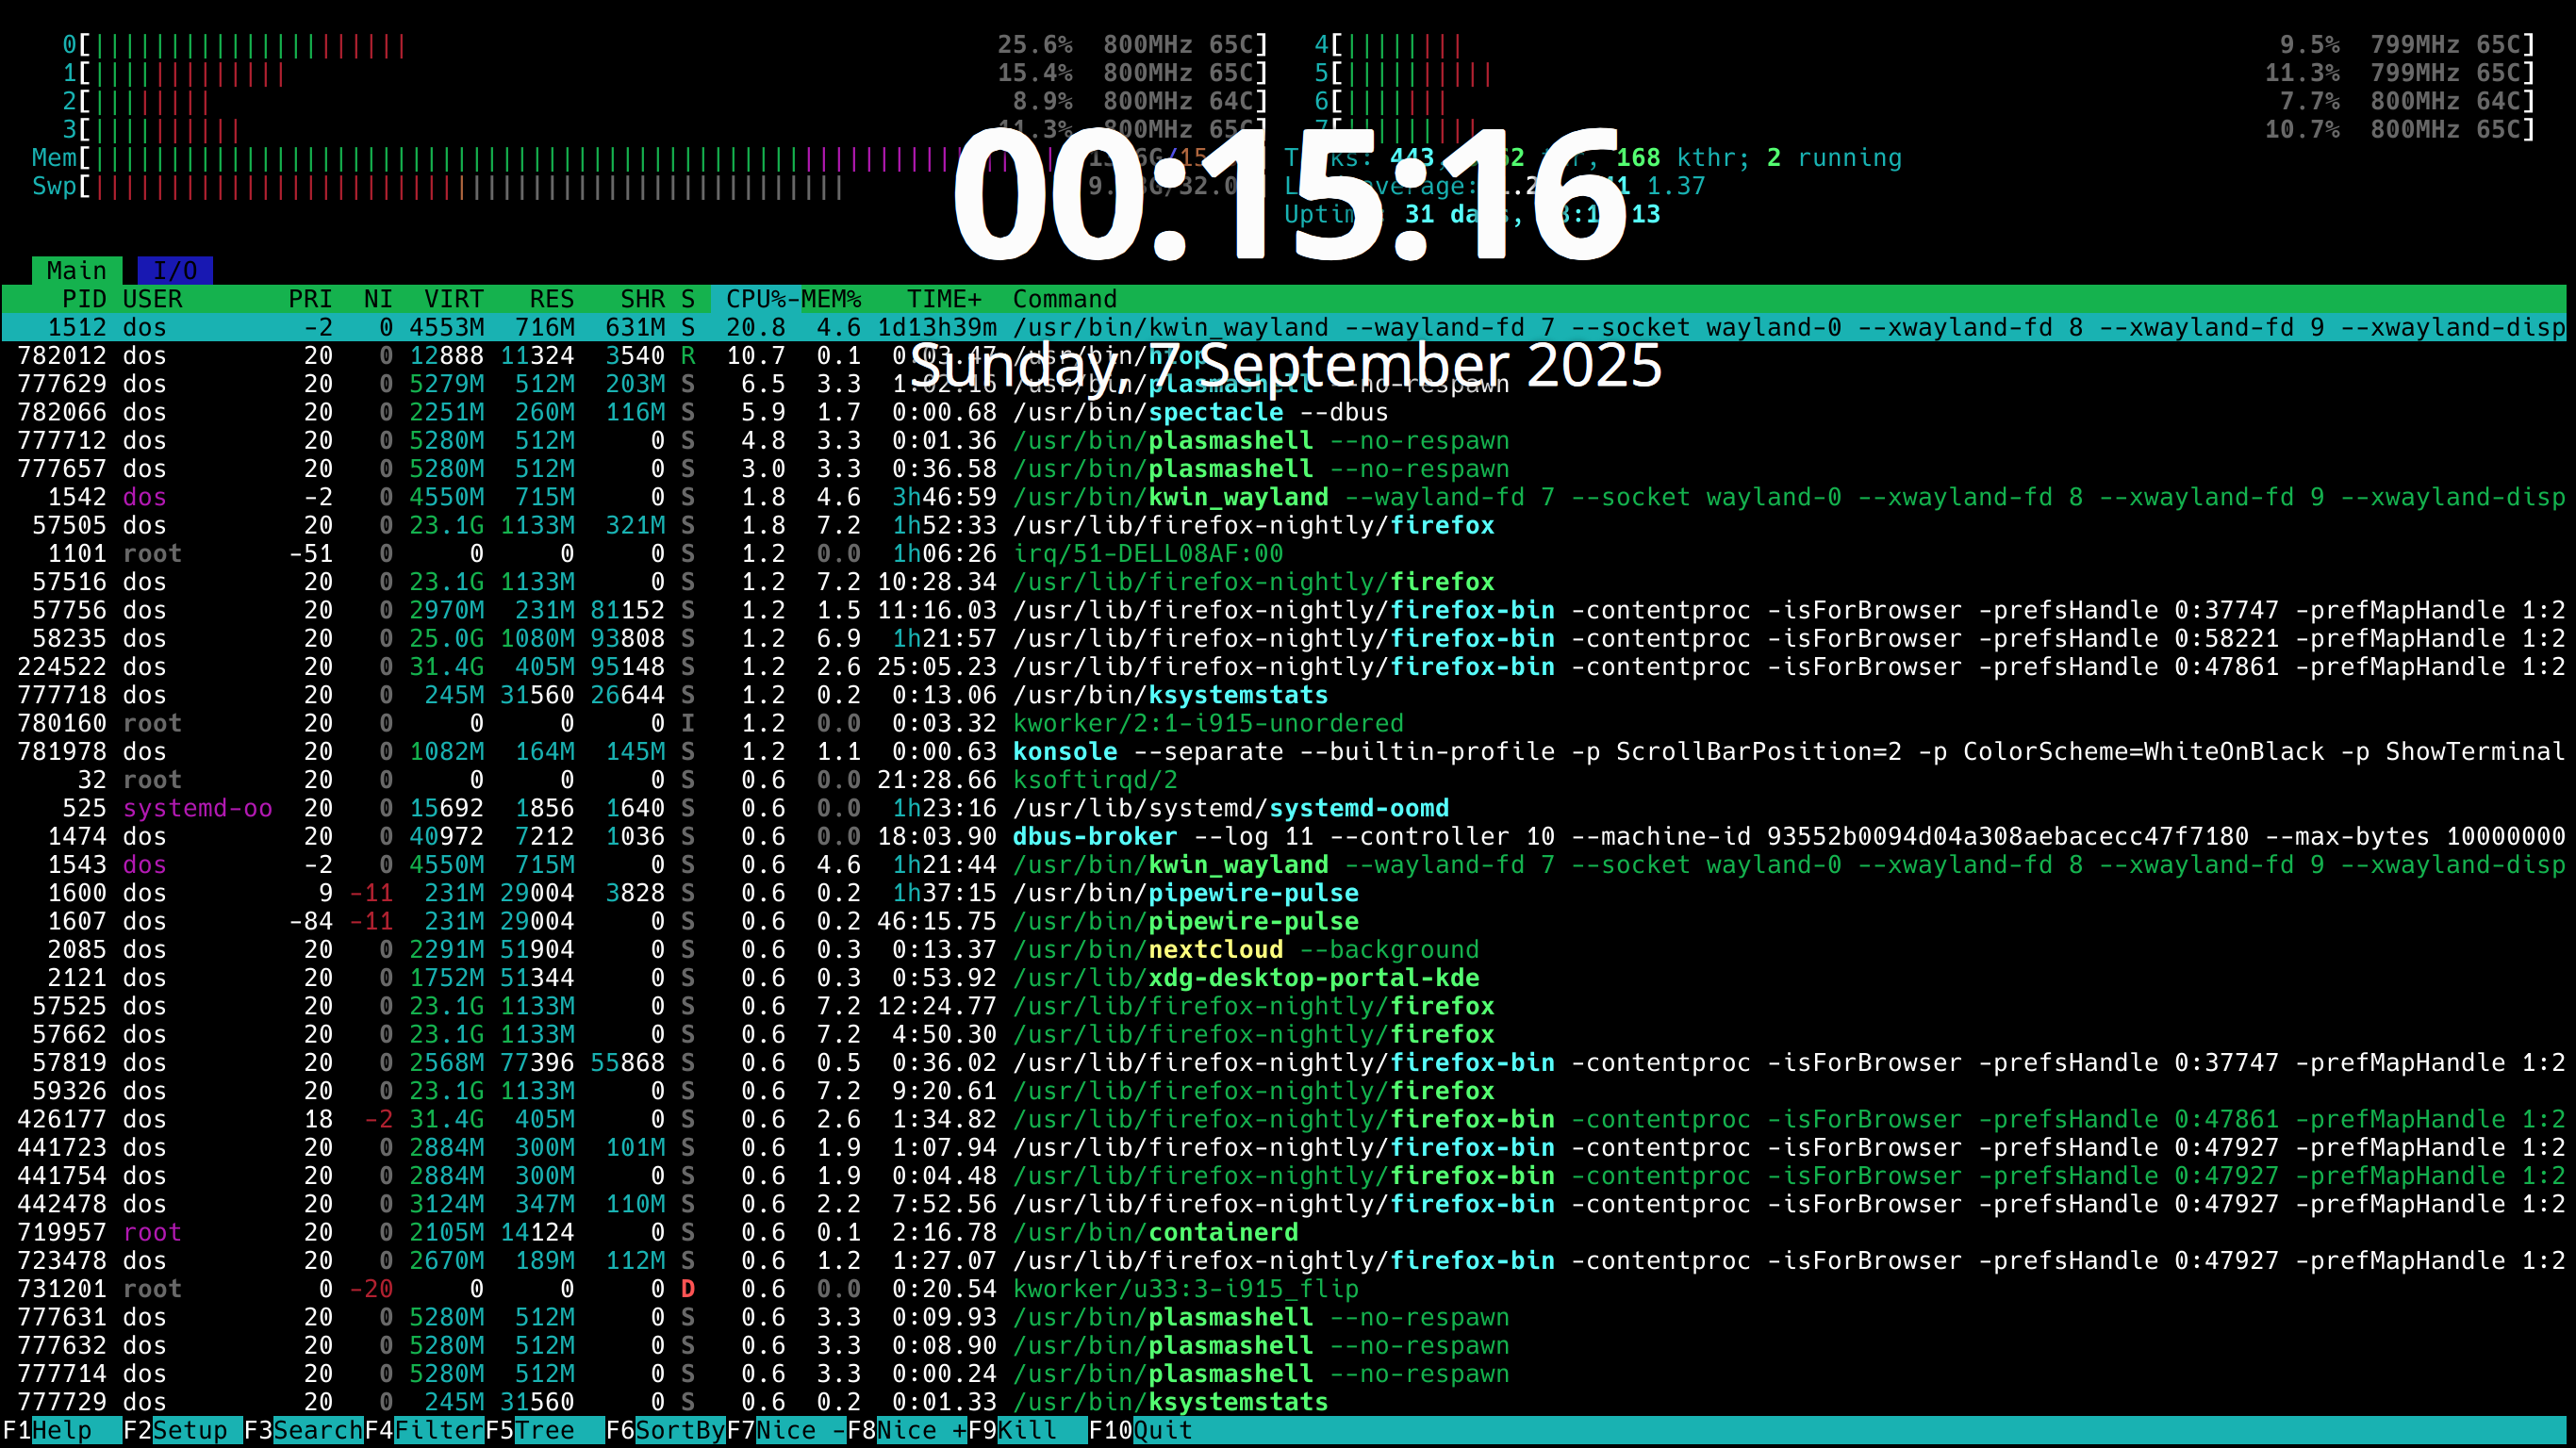Switch to the I/O tab
2576x1448 pixels.
click(175, 270)
